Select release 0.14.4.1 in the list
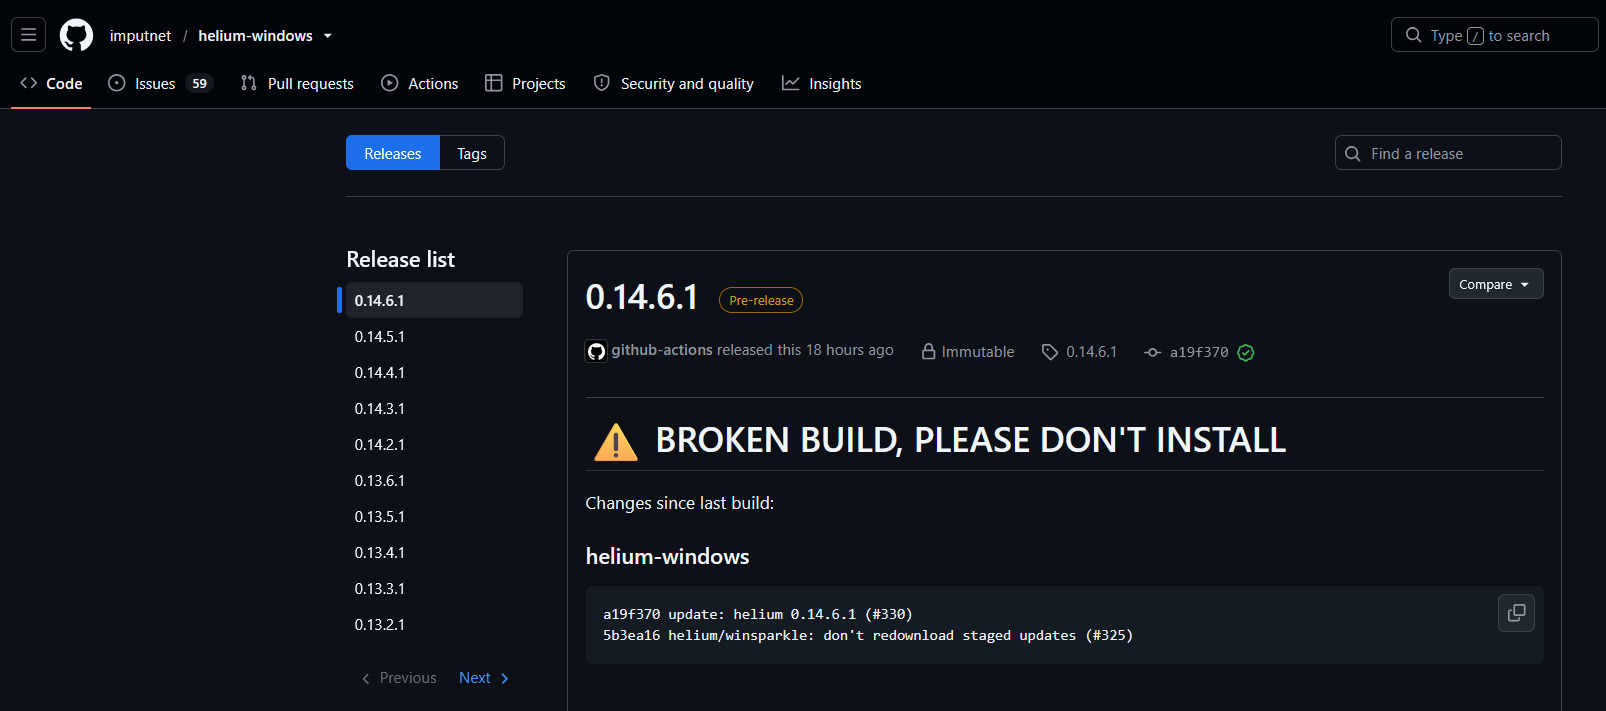 [x=434, y=372]
